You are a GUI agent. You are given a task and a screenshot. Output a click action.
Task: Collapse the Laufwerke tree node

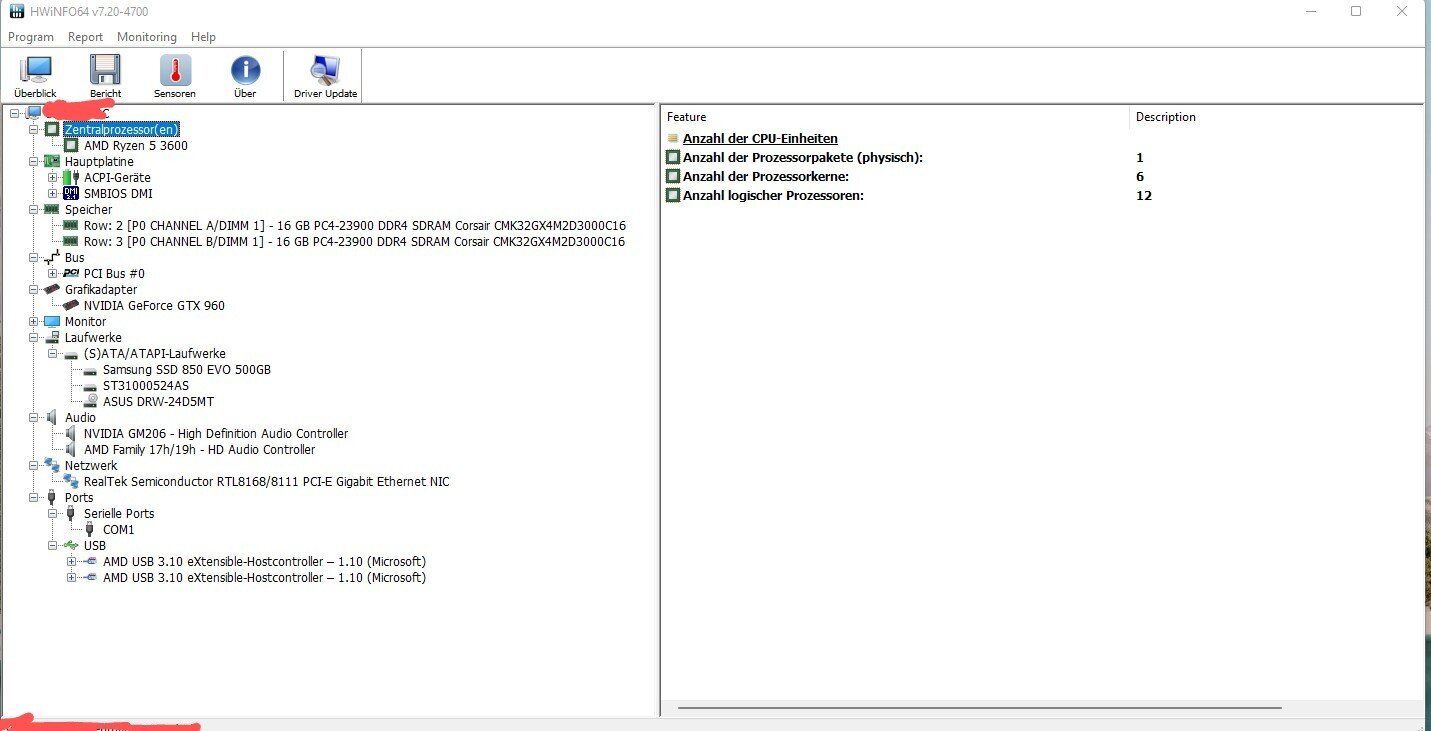click(34, 338)
